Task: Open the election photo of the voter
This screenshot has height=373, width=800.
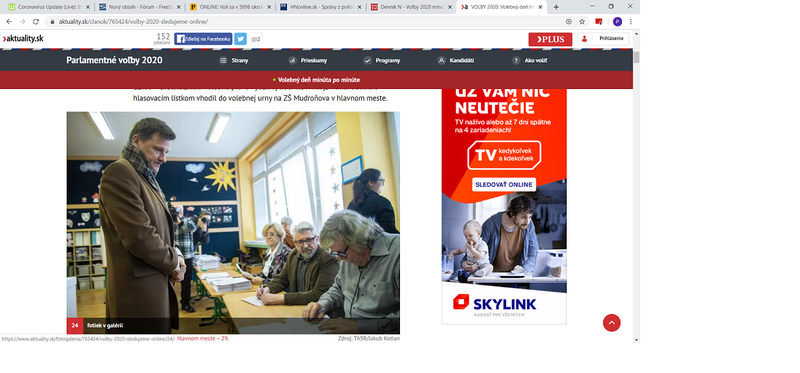Action: (x=233, y=222)
